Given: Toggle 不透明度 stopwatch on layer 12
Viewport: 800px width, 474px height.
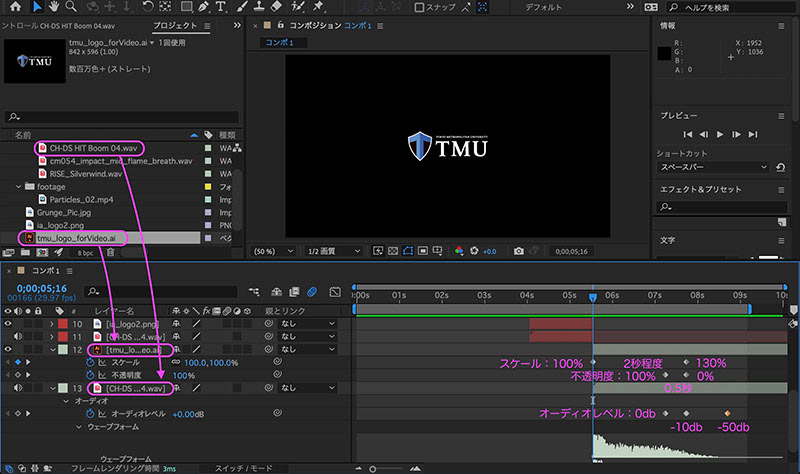Looking at the screenshot, I should (90, 375).
